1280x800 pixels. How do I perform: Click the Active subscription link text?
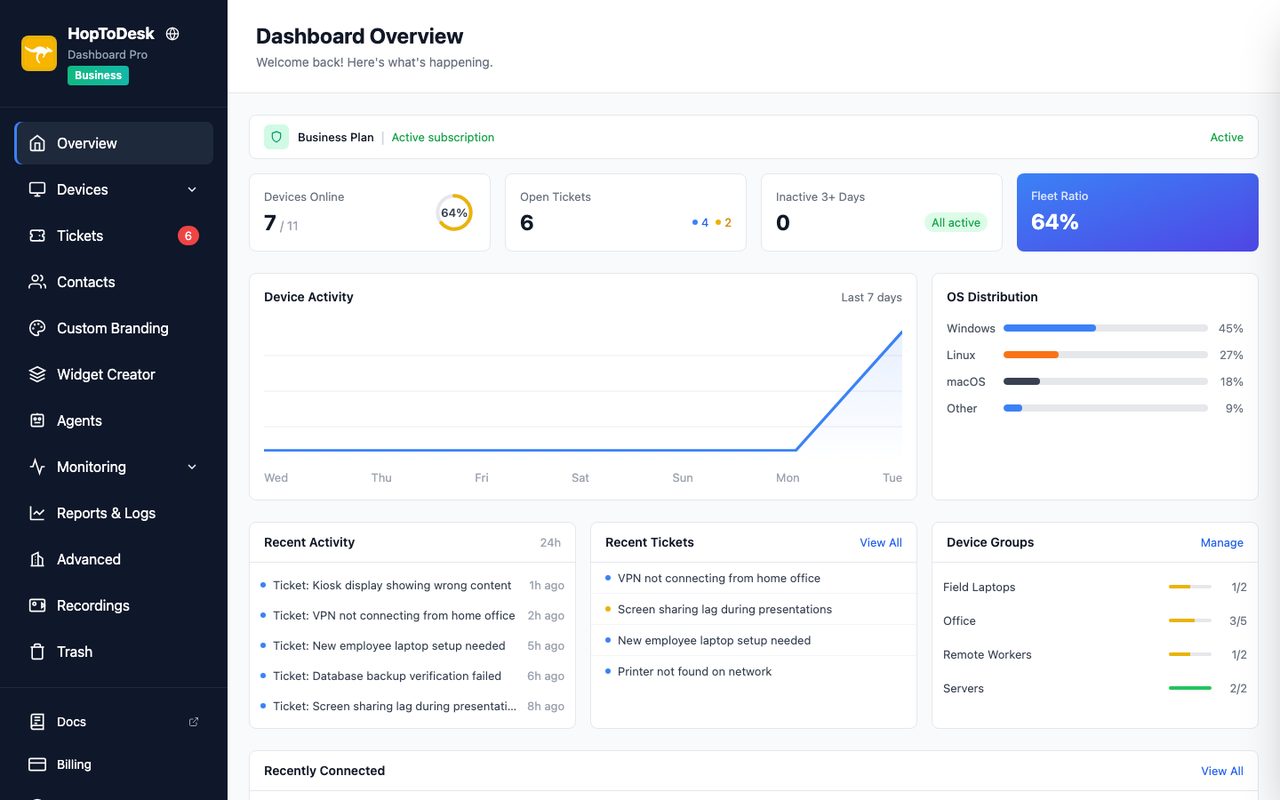(443, 137)
